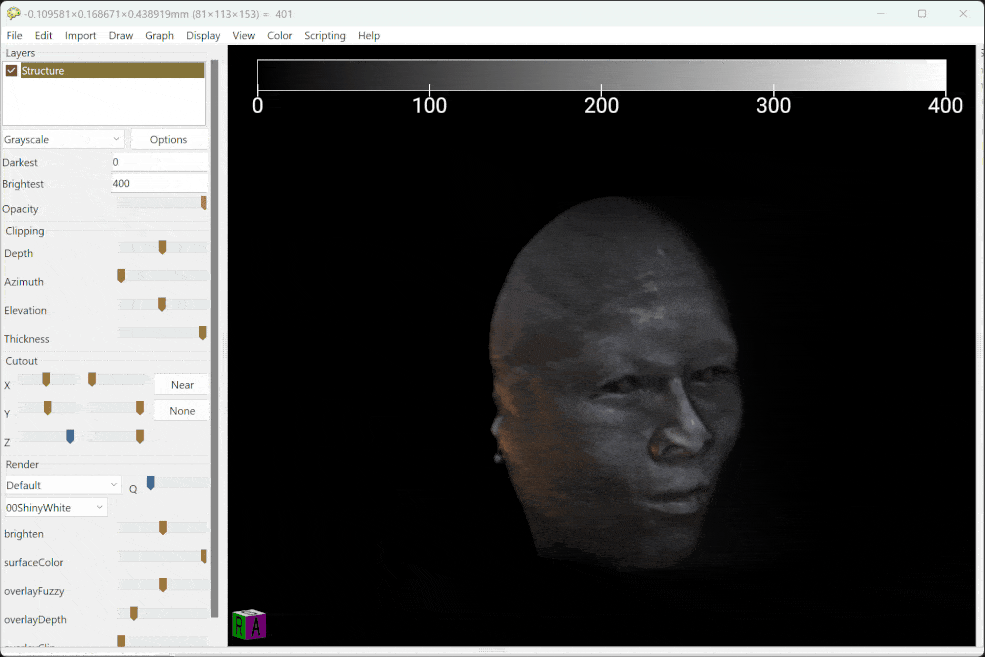
Task: Click the Thickness slider handle
Action: click(202, 333)
